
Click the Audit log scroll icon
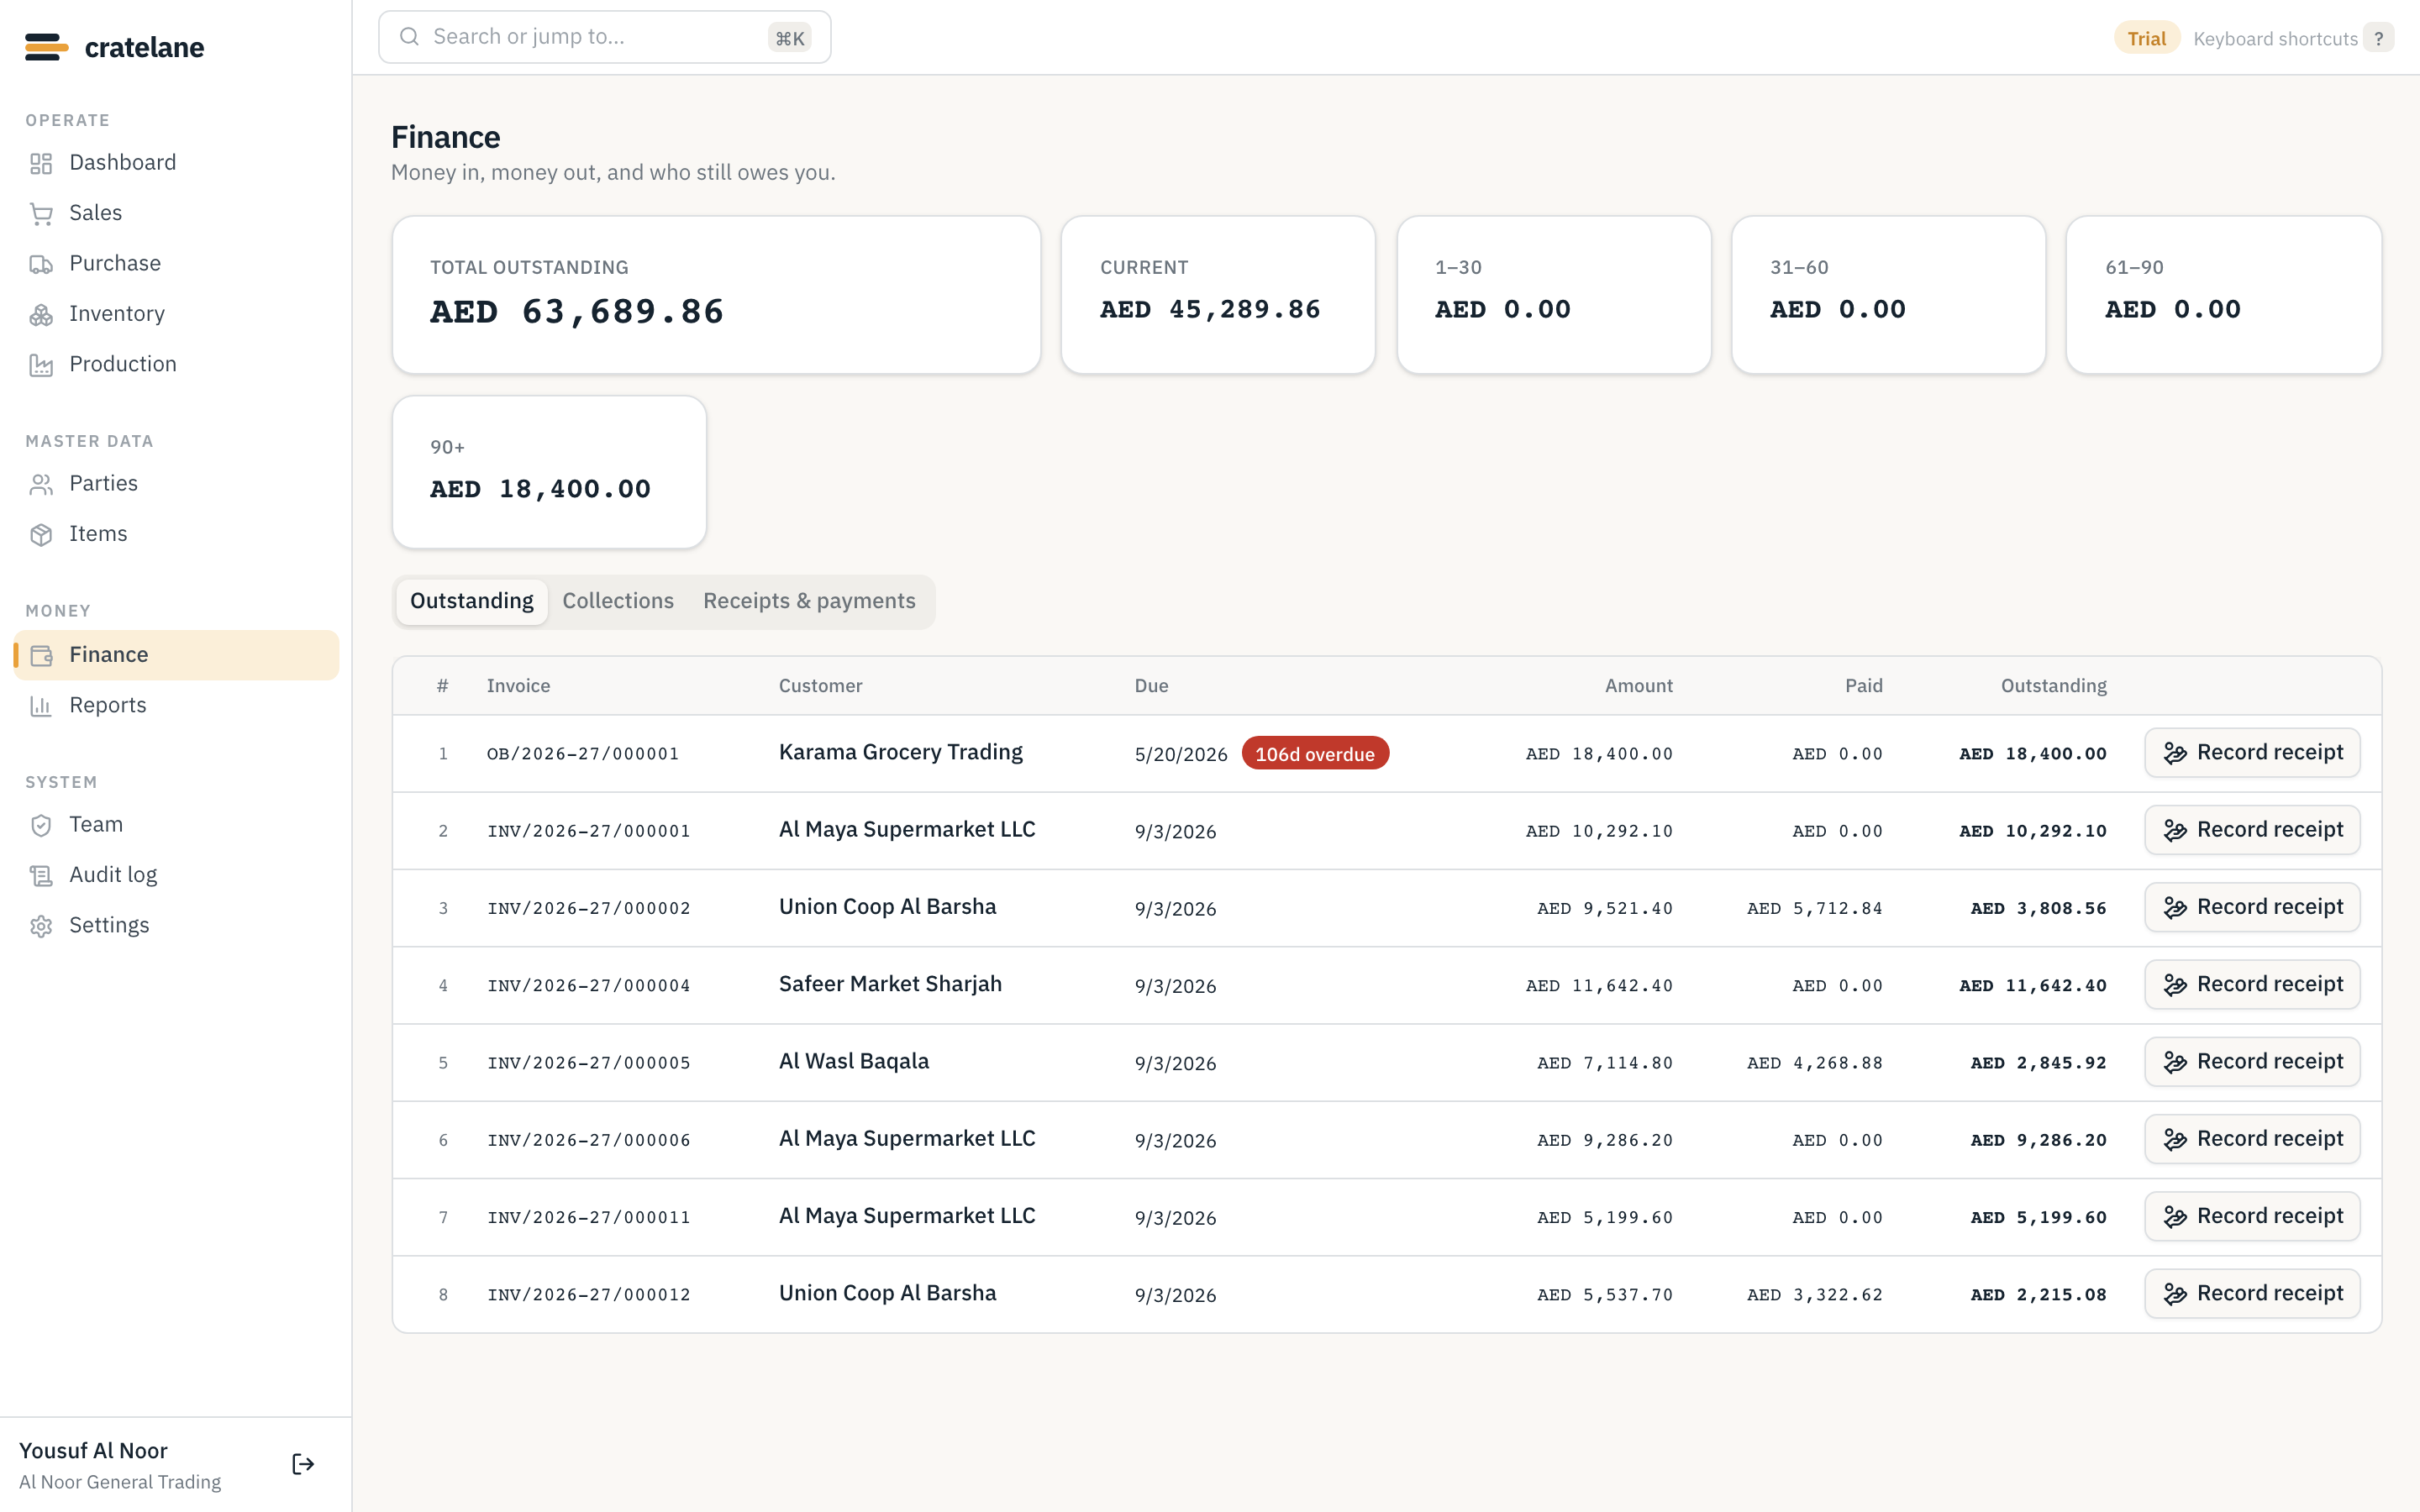[41, 875]
